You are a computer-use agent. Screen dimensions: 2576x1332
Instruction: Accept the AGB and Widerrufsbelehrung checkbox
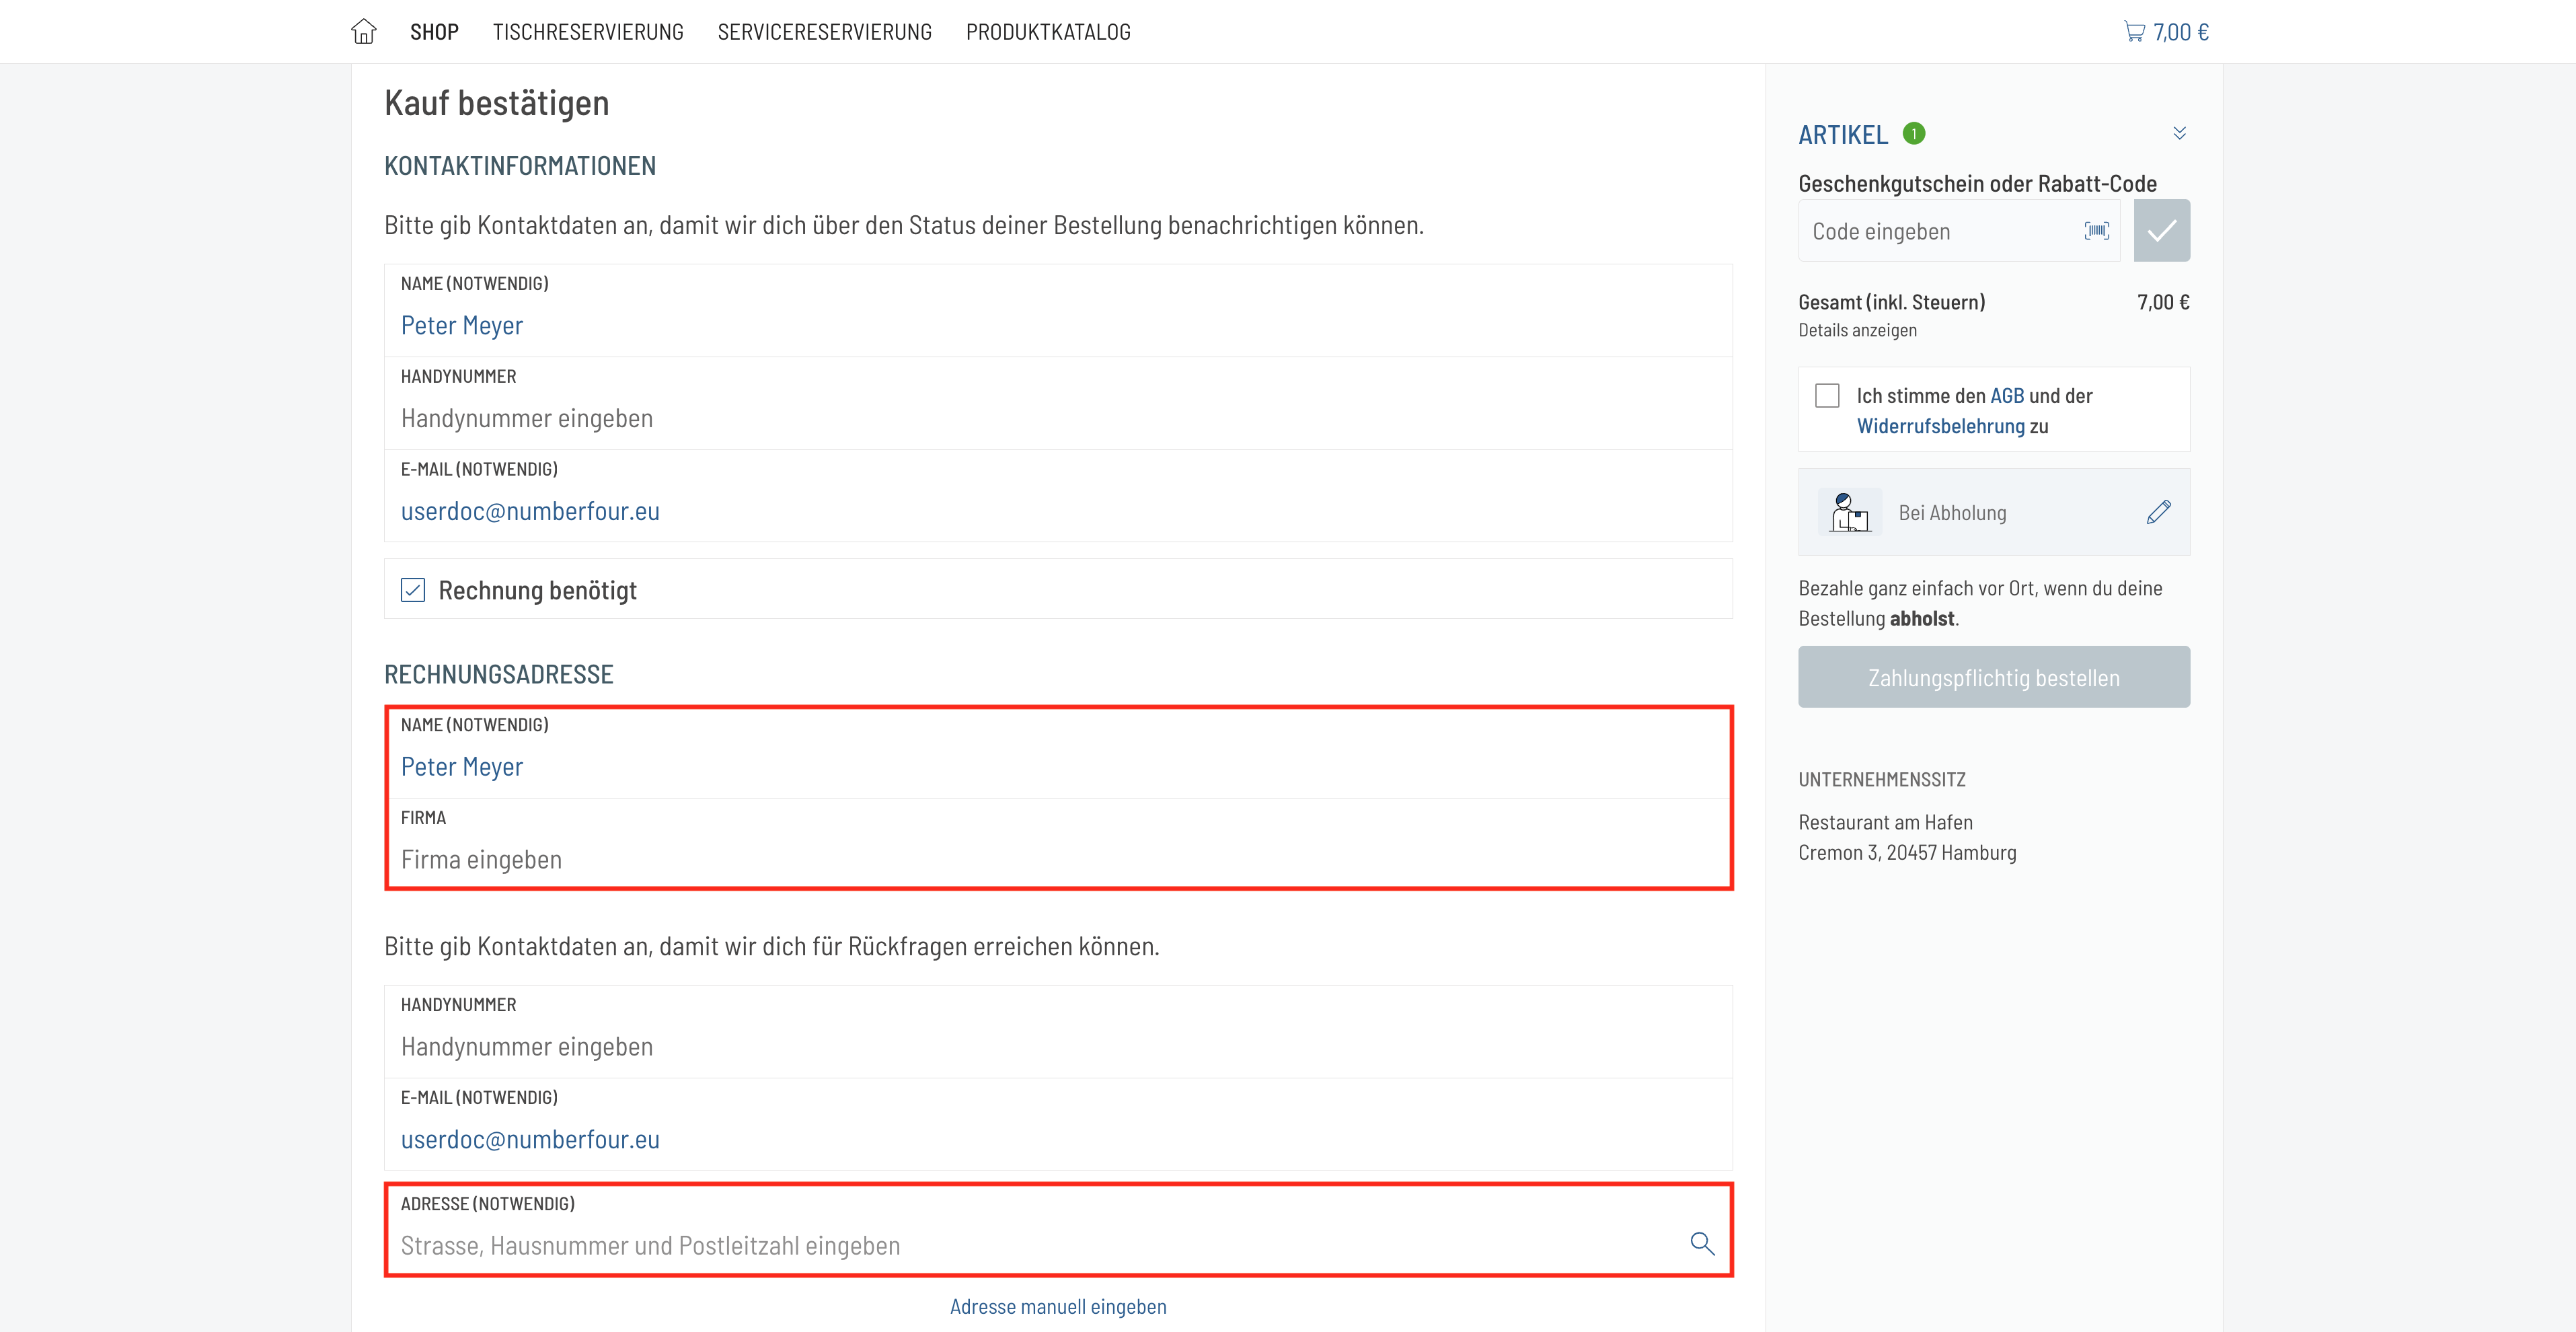coord(1827,396)
